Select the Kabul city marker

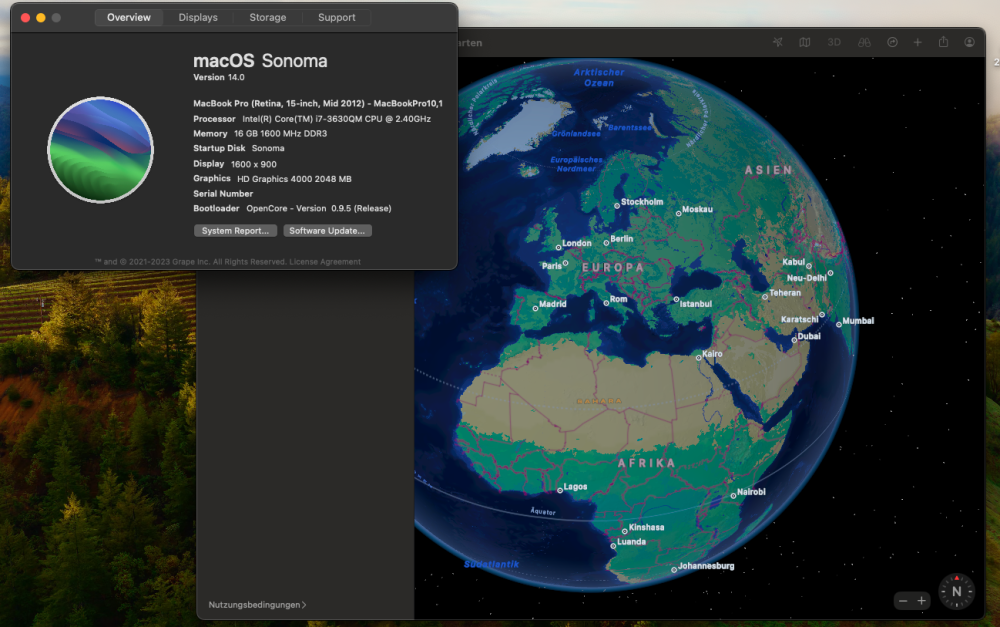[x=809, y=266]
